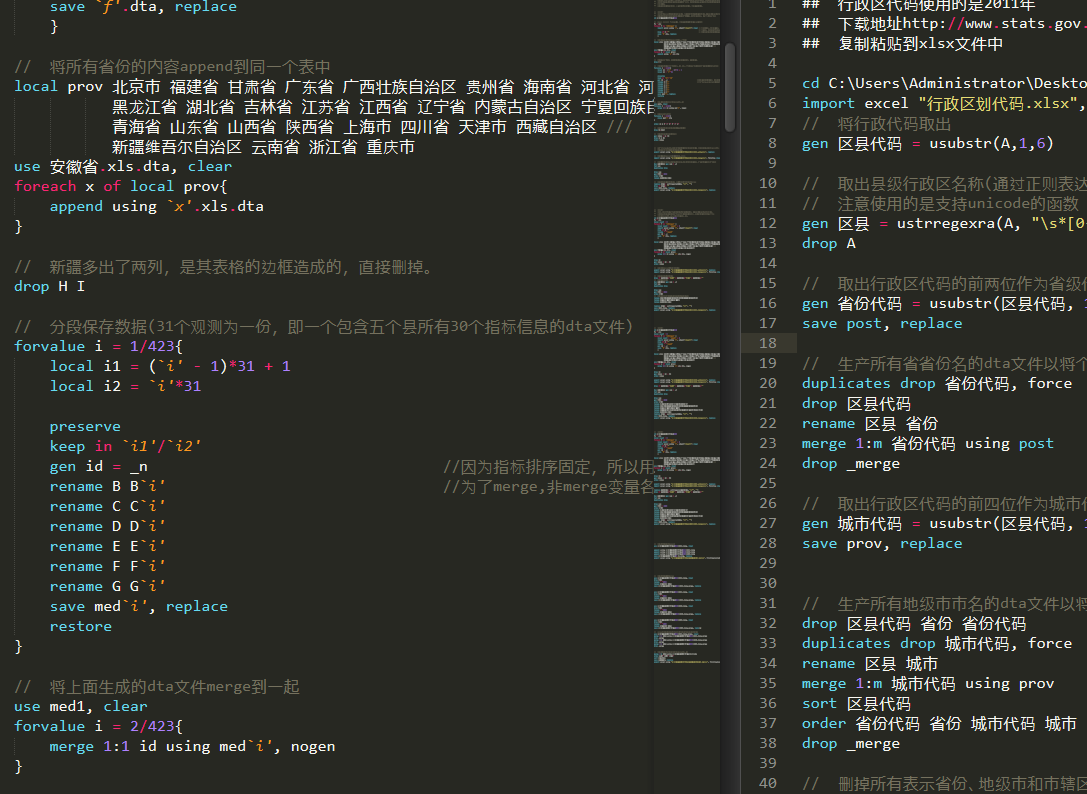Screen dimensions: 1087x794
Task: Click 'drop A' on line 13
Action: (828, 243)
